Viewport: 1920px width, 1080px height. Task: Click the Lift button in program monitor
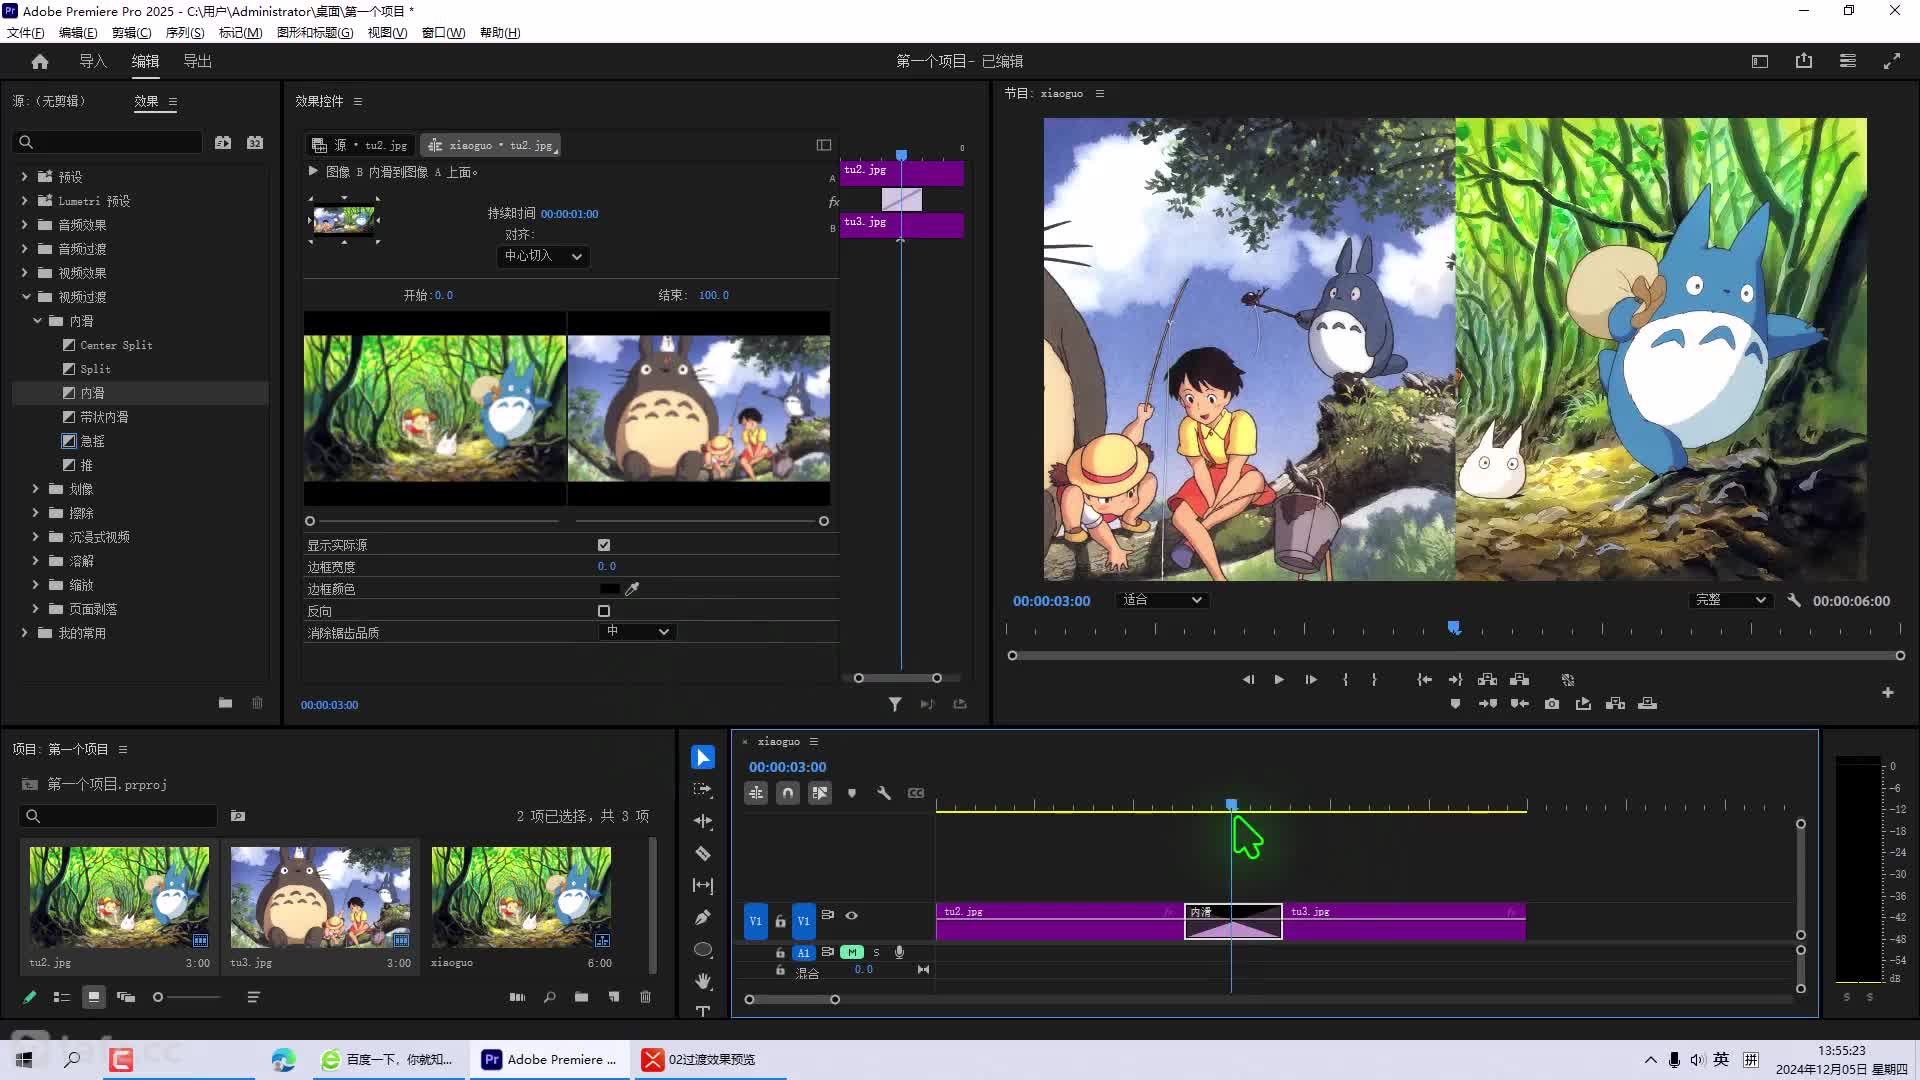click(x=1488, y=680)
